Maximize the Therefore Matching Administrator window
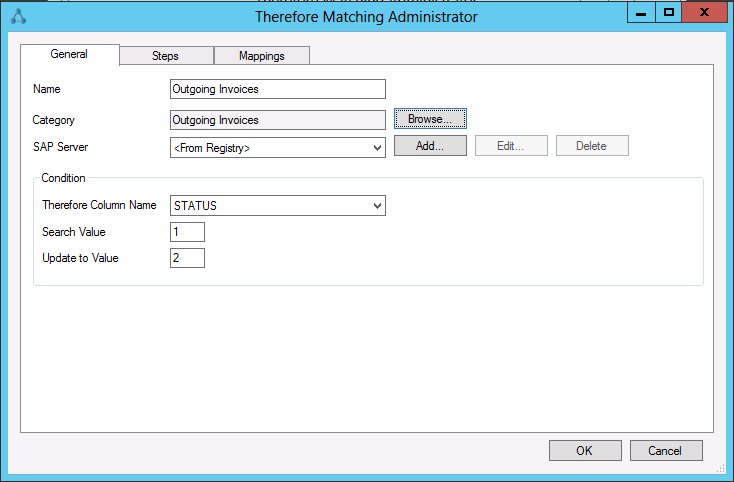The image size is (734, 482). tap(668, 12)
